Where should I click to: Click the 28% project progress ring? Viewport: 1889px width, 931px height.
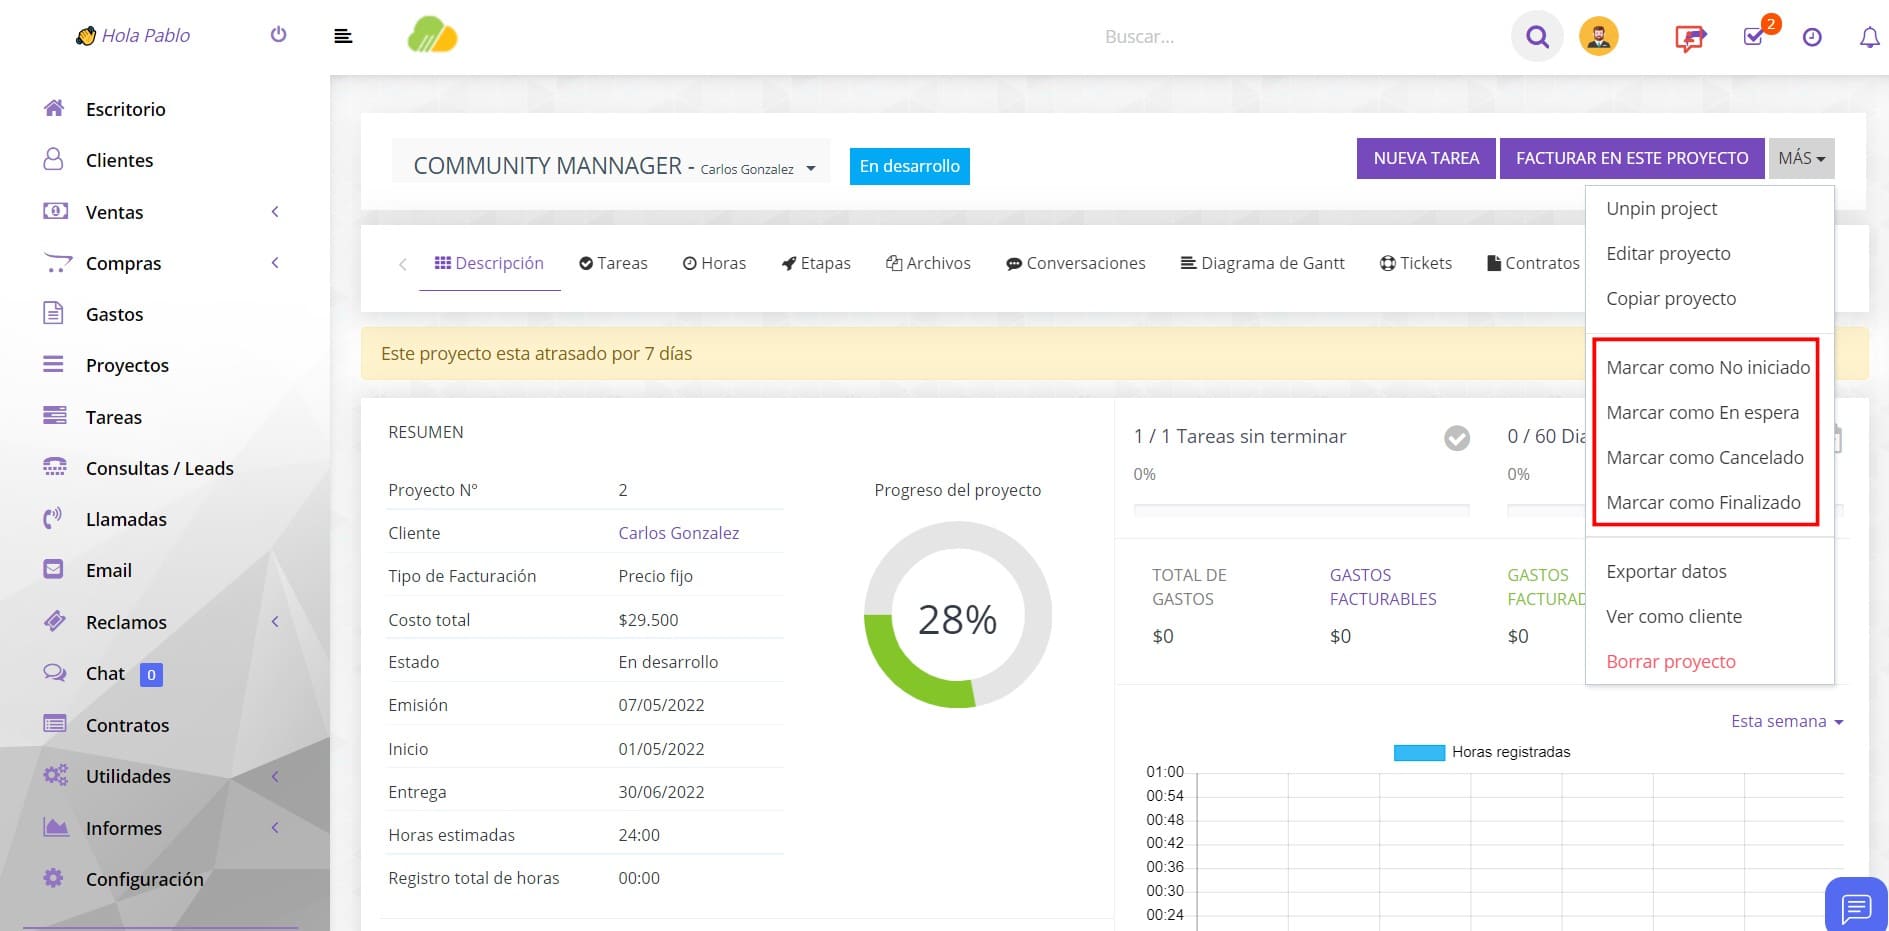point(957,615)
